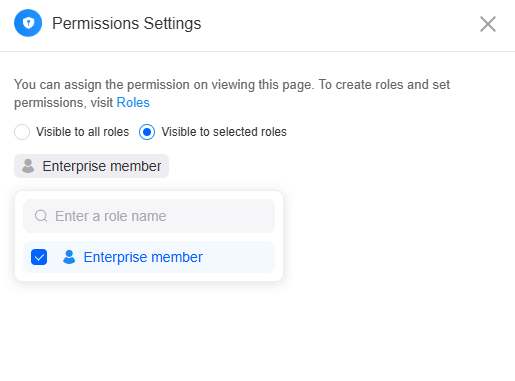
Task: Focus the 'Enter a role name' search field
Action: point(149,216)
